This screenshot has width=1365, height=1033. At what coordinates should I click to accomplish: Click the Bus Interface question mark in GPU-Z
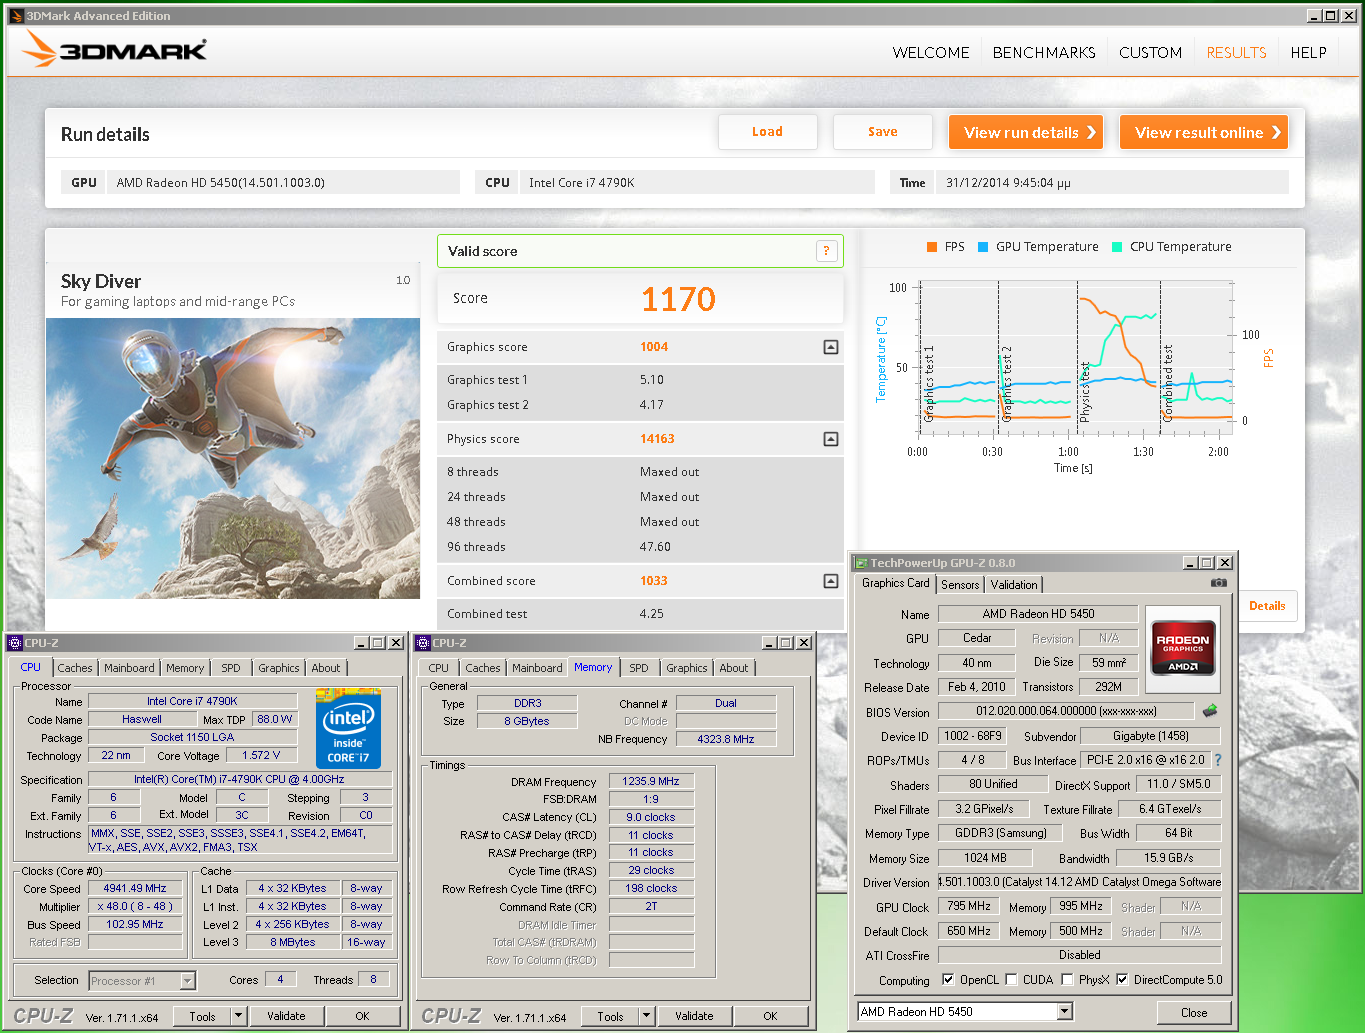[1218, 760]
